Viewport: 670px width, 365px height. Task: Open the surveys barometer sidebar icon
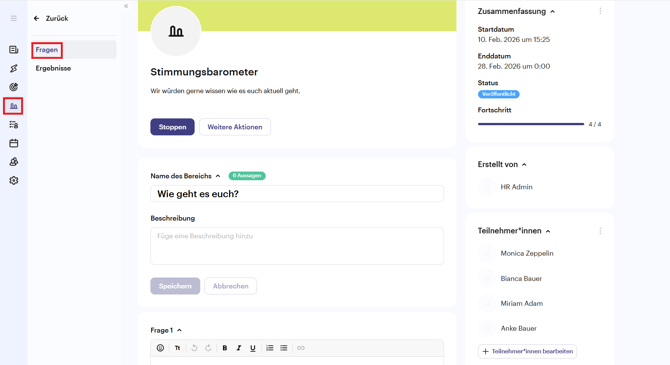(x=14, y=106)
